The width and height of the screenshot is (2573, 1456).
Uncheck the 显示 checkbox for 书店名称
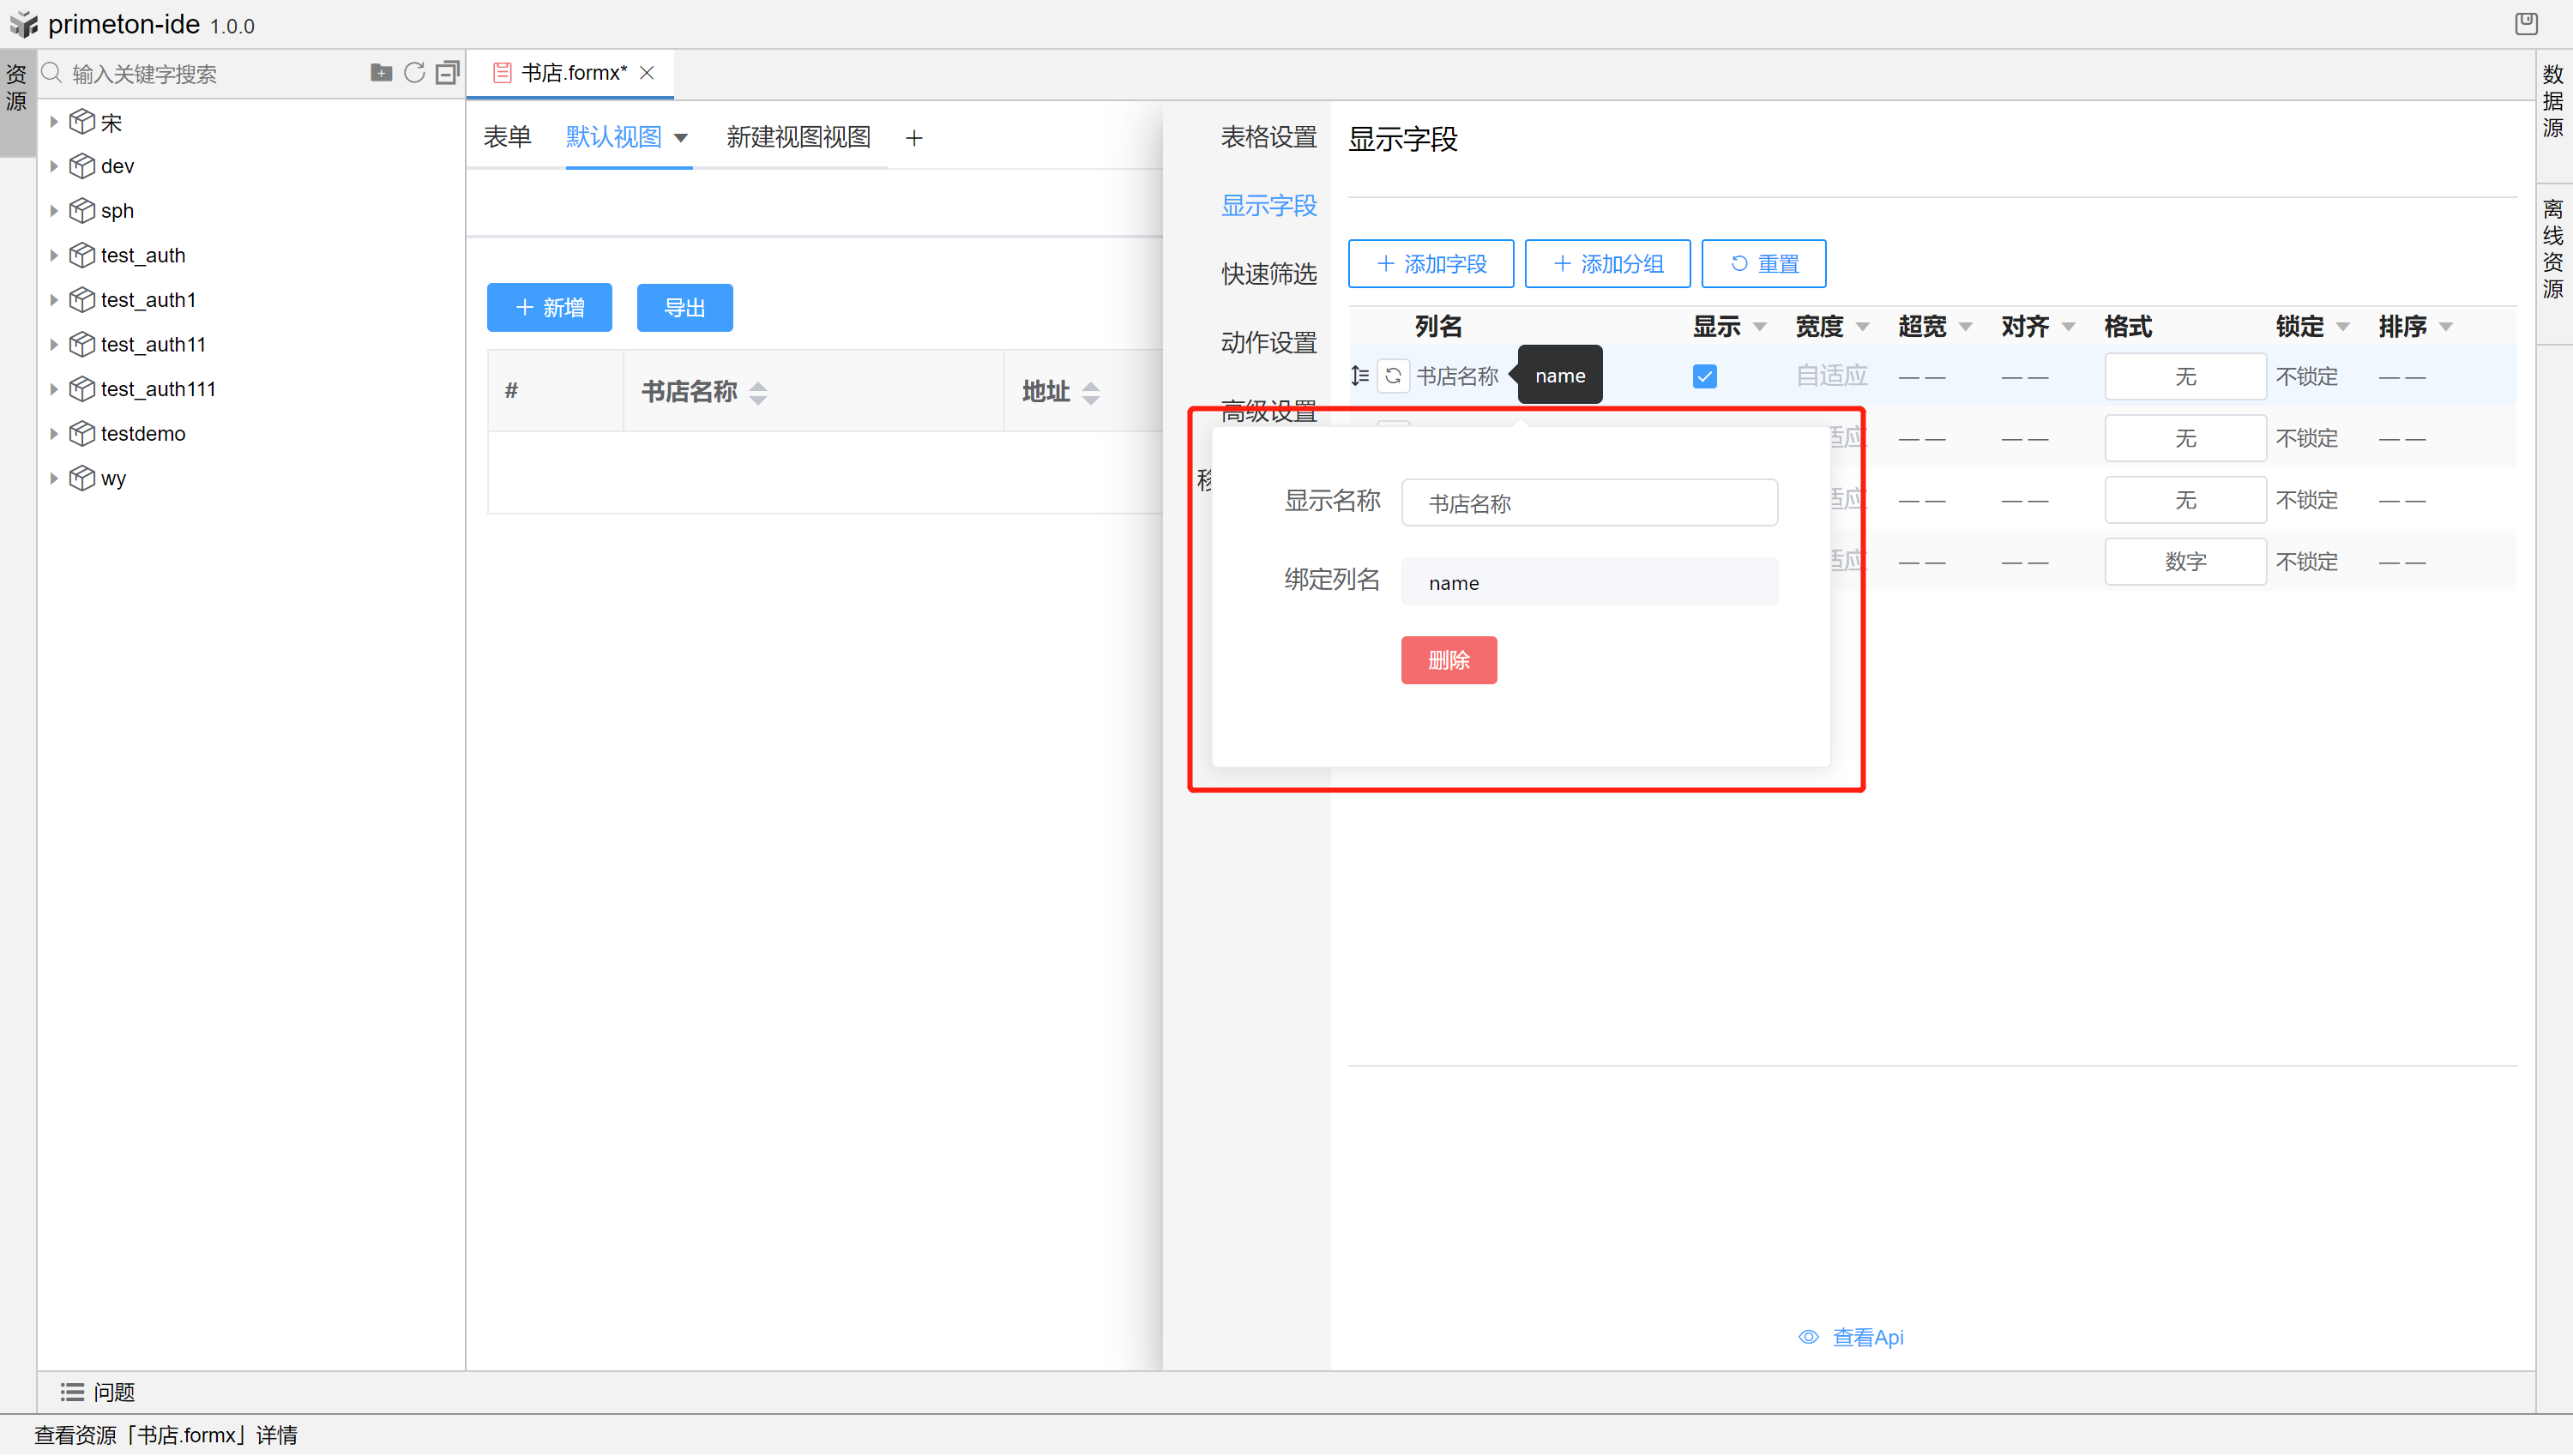click(1705, 376)
